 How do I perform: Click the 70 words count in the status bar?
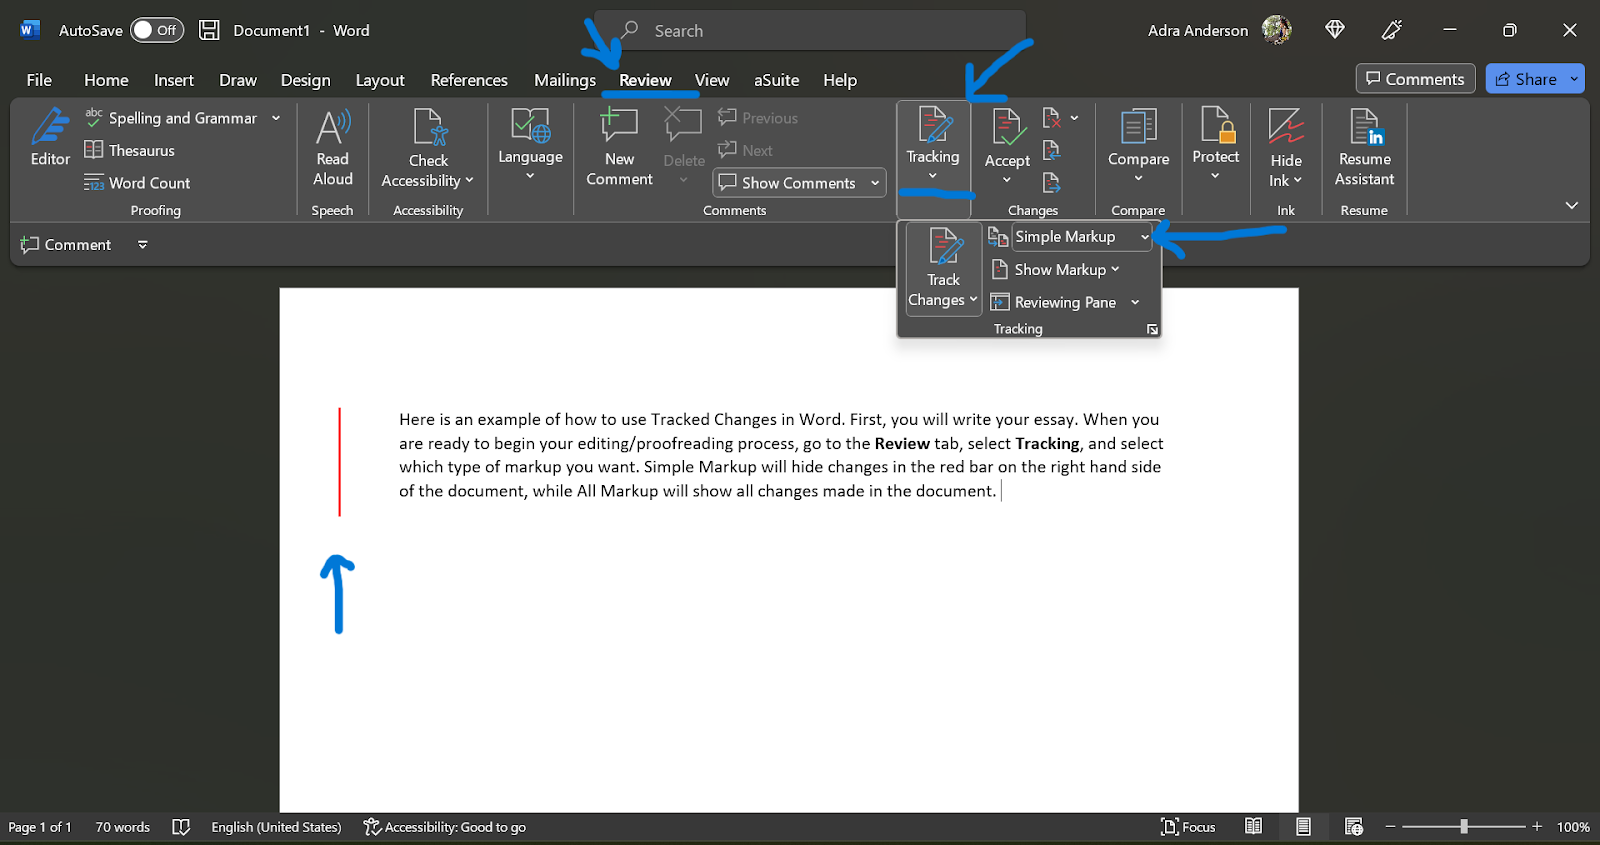(122, 827)
